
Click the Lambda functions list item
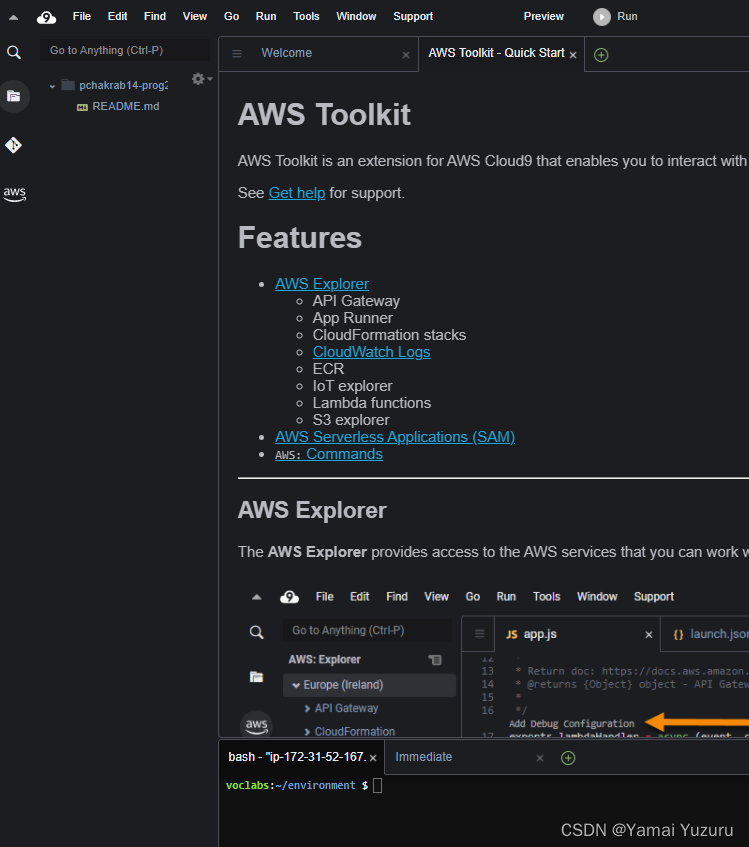pyautogui.click(x=372, y=403)
